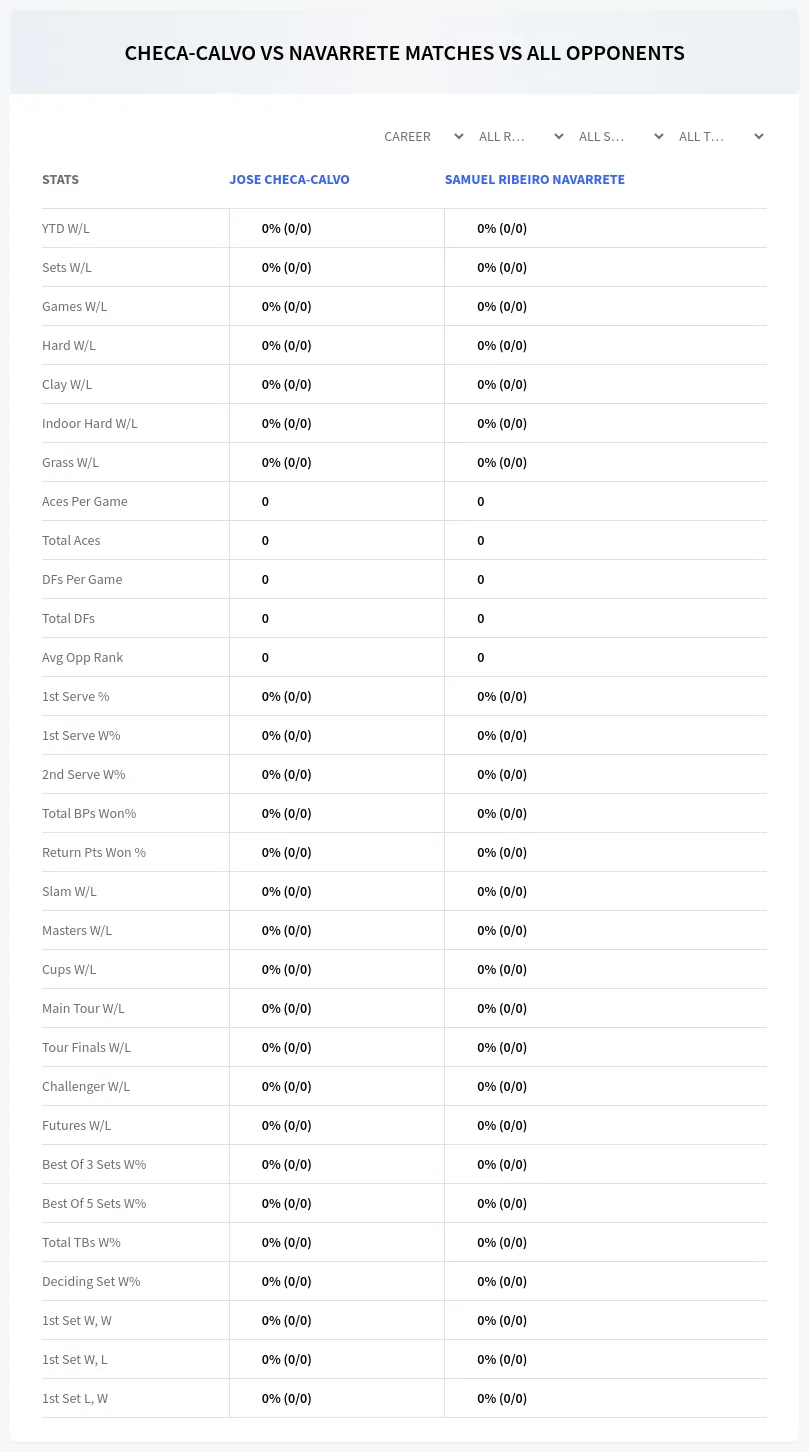Click the chevron next to ALL S...
This screenshot has height=1452, width=809.
(x=659, y=137)
